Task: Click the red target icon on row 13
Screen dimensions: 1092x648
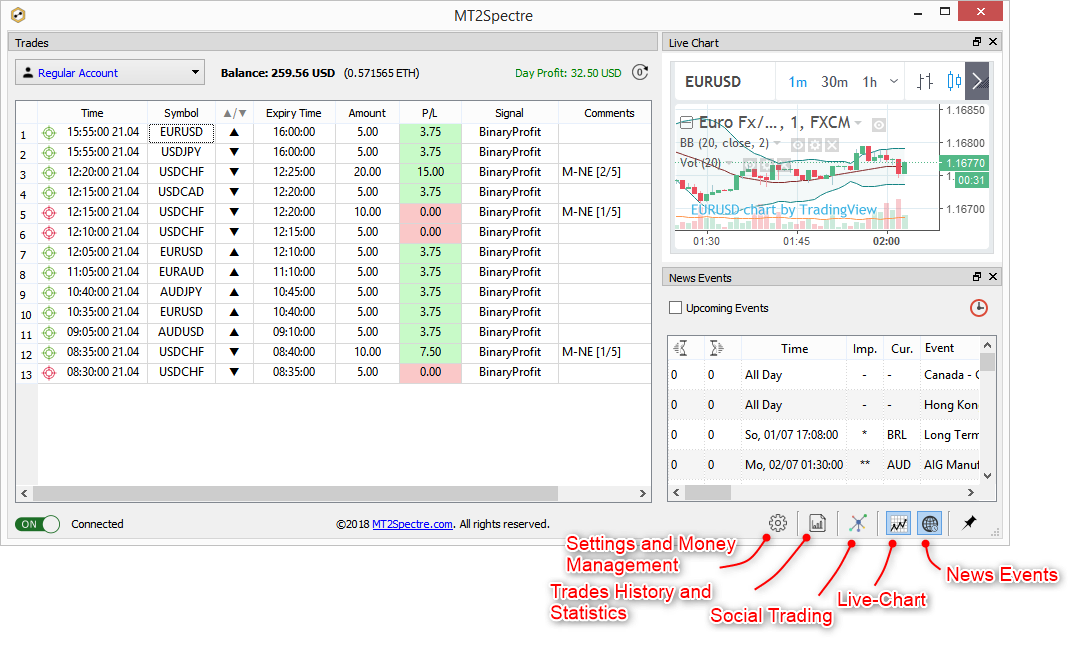Action: (49, 373)
